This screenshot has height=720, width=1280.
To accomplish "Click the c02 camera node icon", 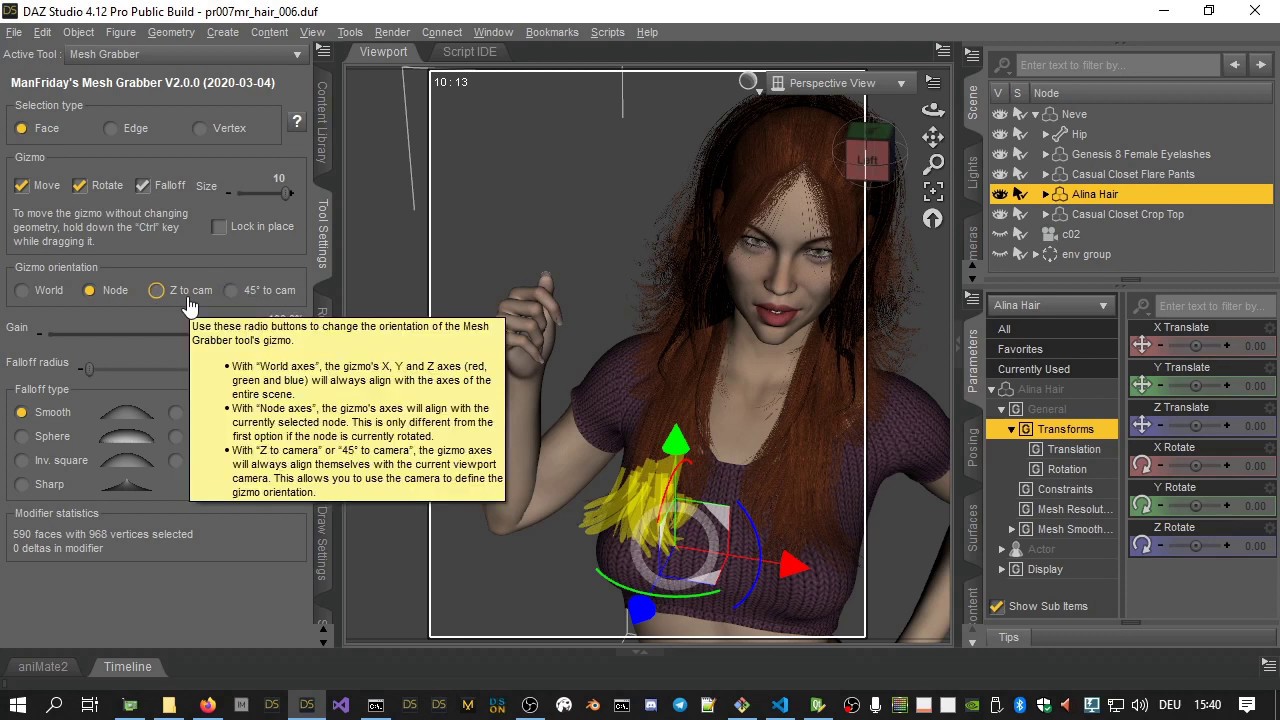I will tap(1049, 234).
